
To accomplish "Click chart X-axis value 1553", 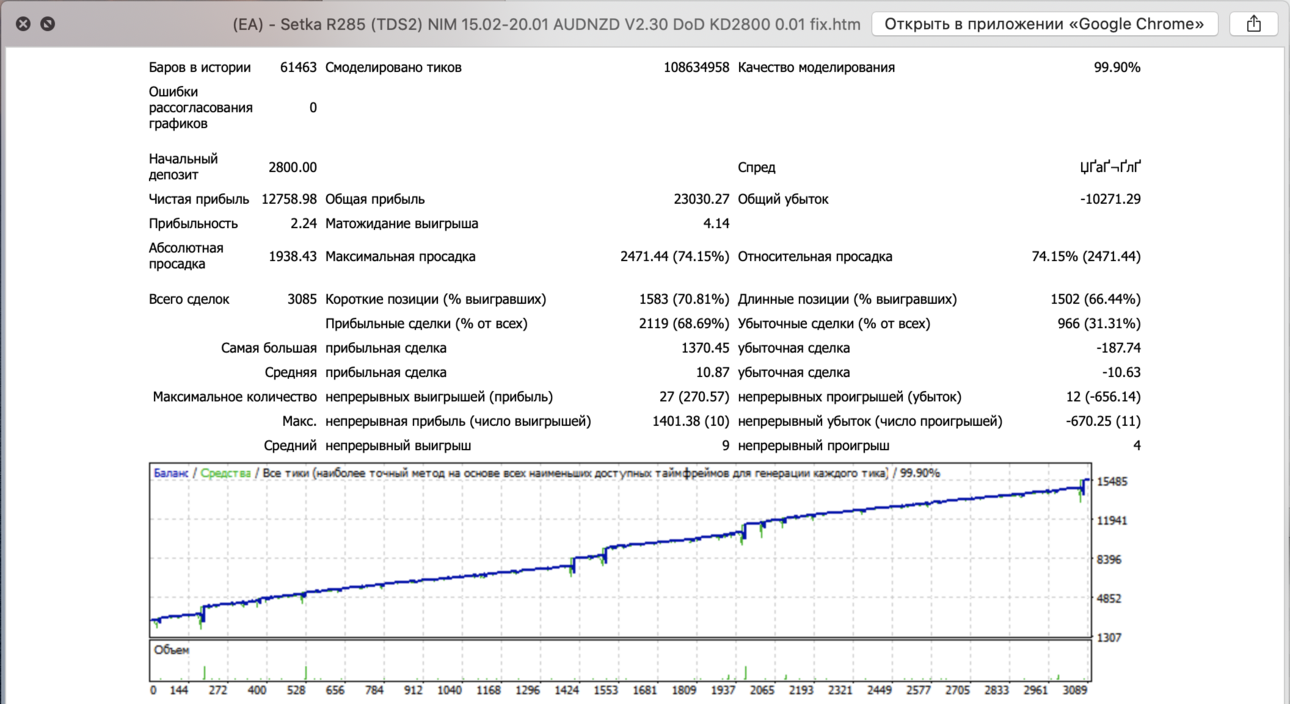I will coord(606,690).
